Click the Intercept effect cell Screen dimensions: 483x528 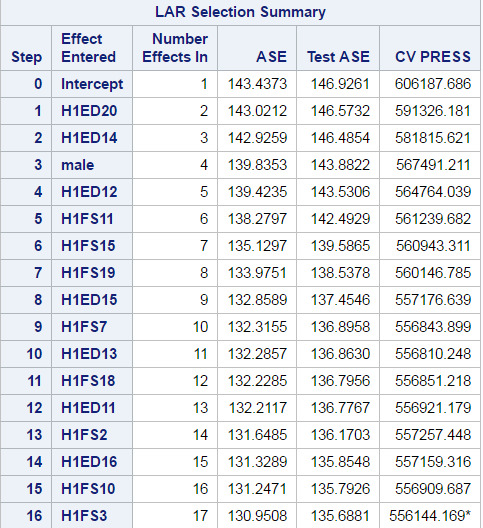click(x=92, y=84)
